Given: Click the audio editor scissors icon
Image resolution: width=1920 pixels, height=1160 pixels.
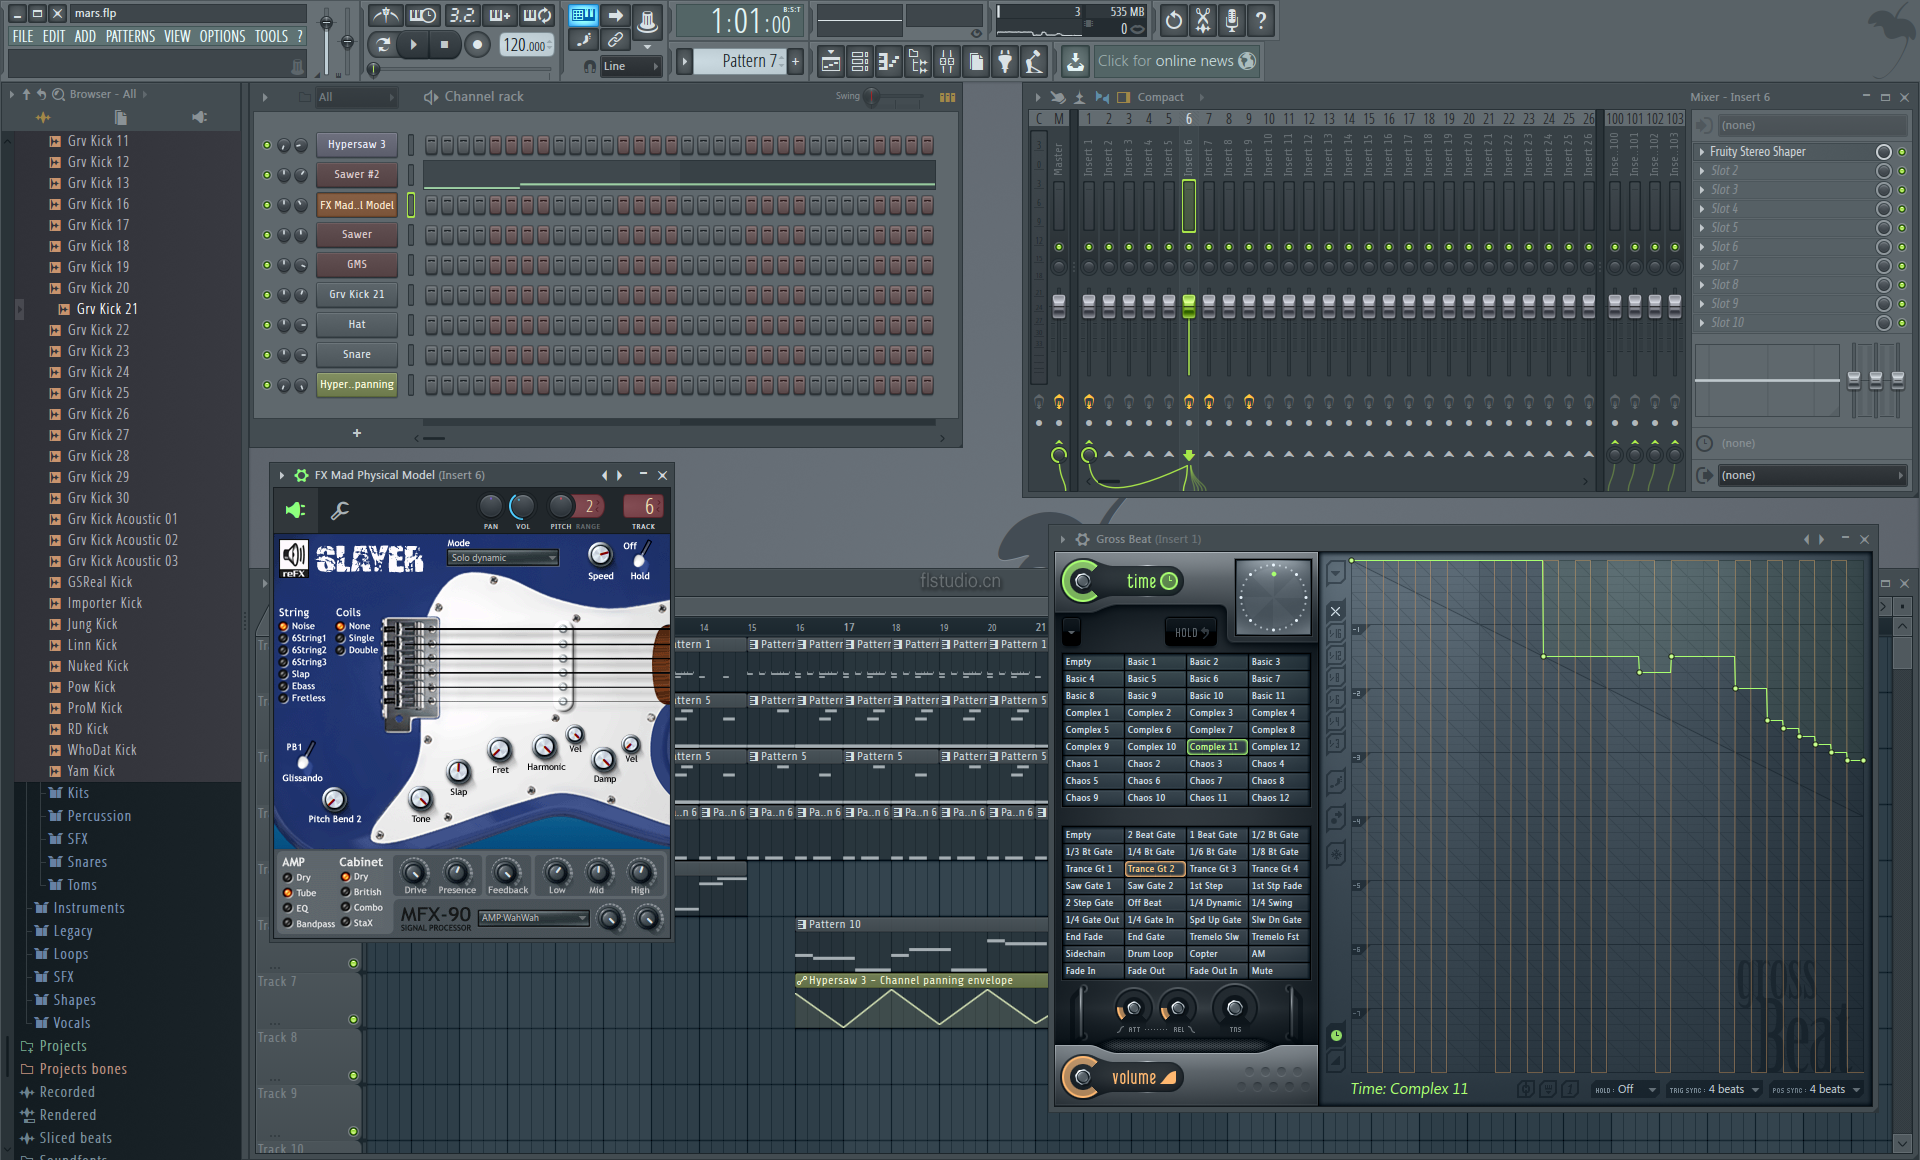Looking at the screenshot, I should click(x=1203, y=19).
